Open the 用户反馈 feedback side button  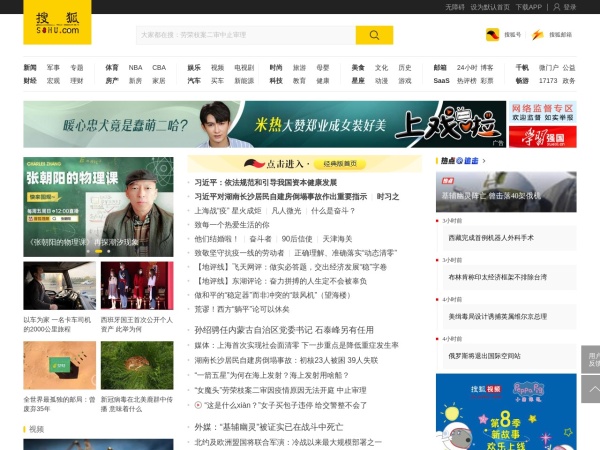pos(593,359)
